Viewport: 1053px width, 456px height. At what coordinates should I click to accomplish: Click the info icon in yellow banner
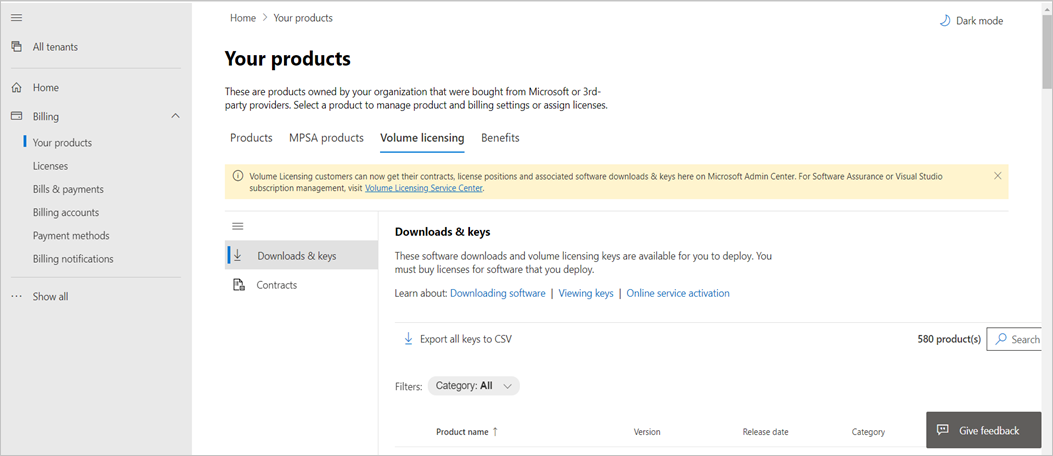(x=238, y=176)
